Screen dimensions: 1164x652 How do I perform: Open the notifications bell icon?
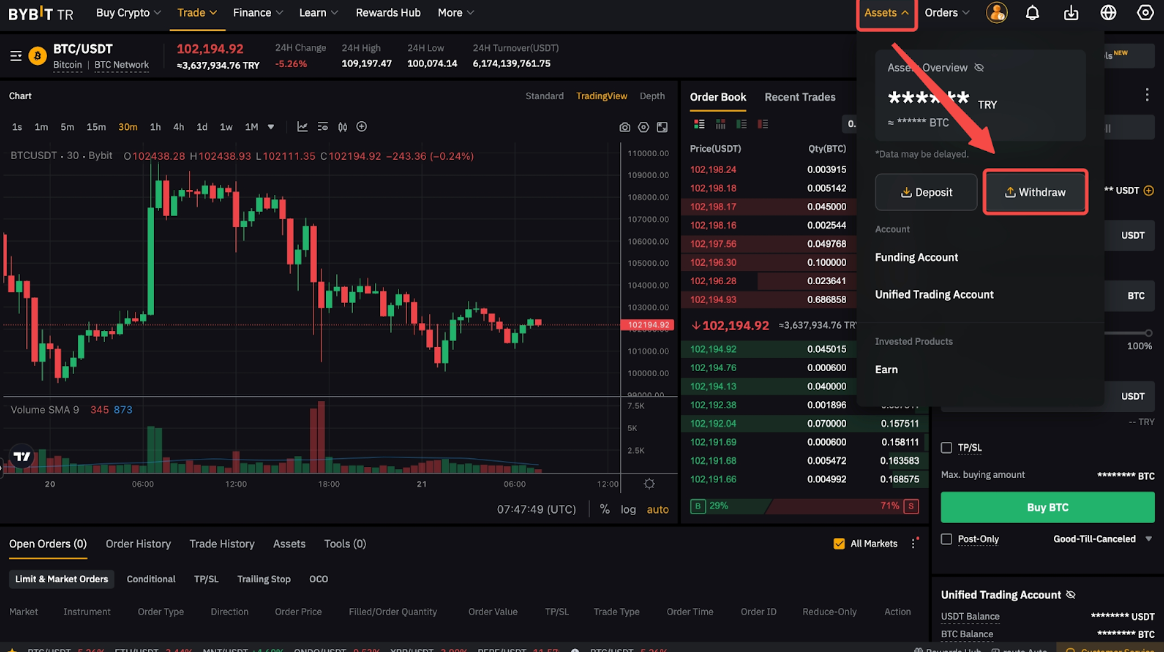[1032, 13]
